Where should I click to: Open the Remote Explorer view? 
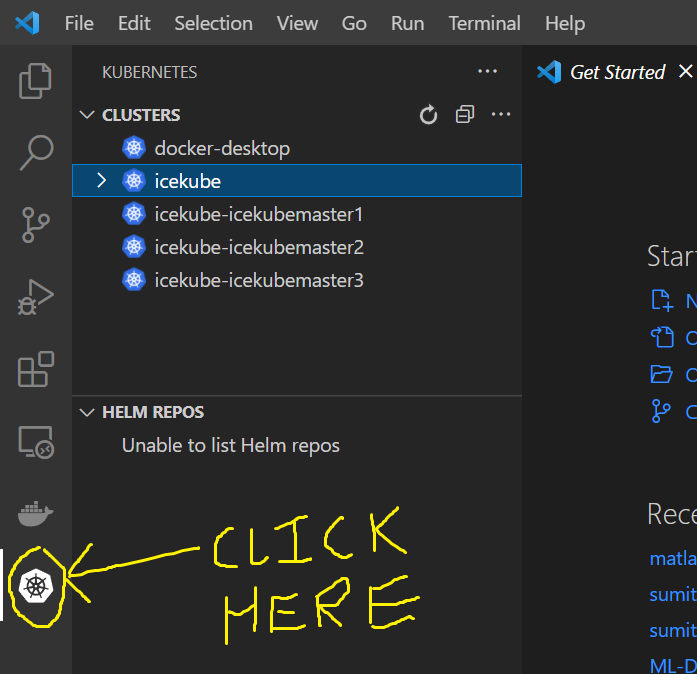pyautogui.click(x=36, y=441)
